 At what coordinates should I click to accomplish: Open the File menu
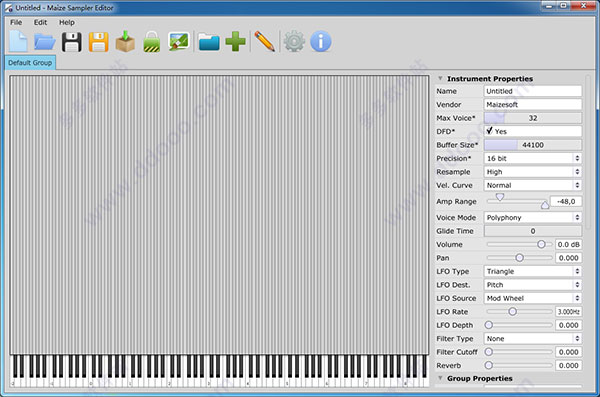coord(16,22)
